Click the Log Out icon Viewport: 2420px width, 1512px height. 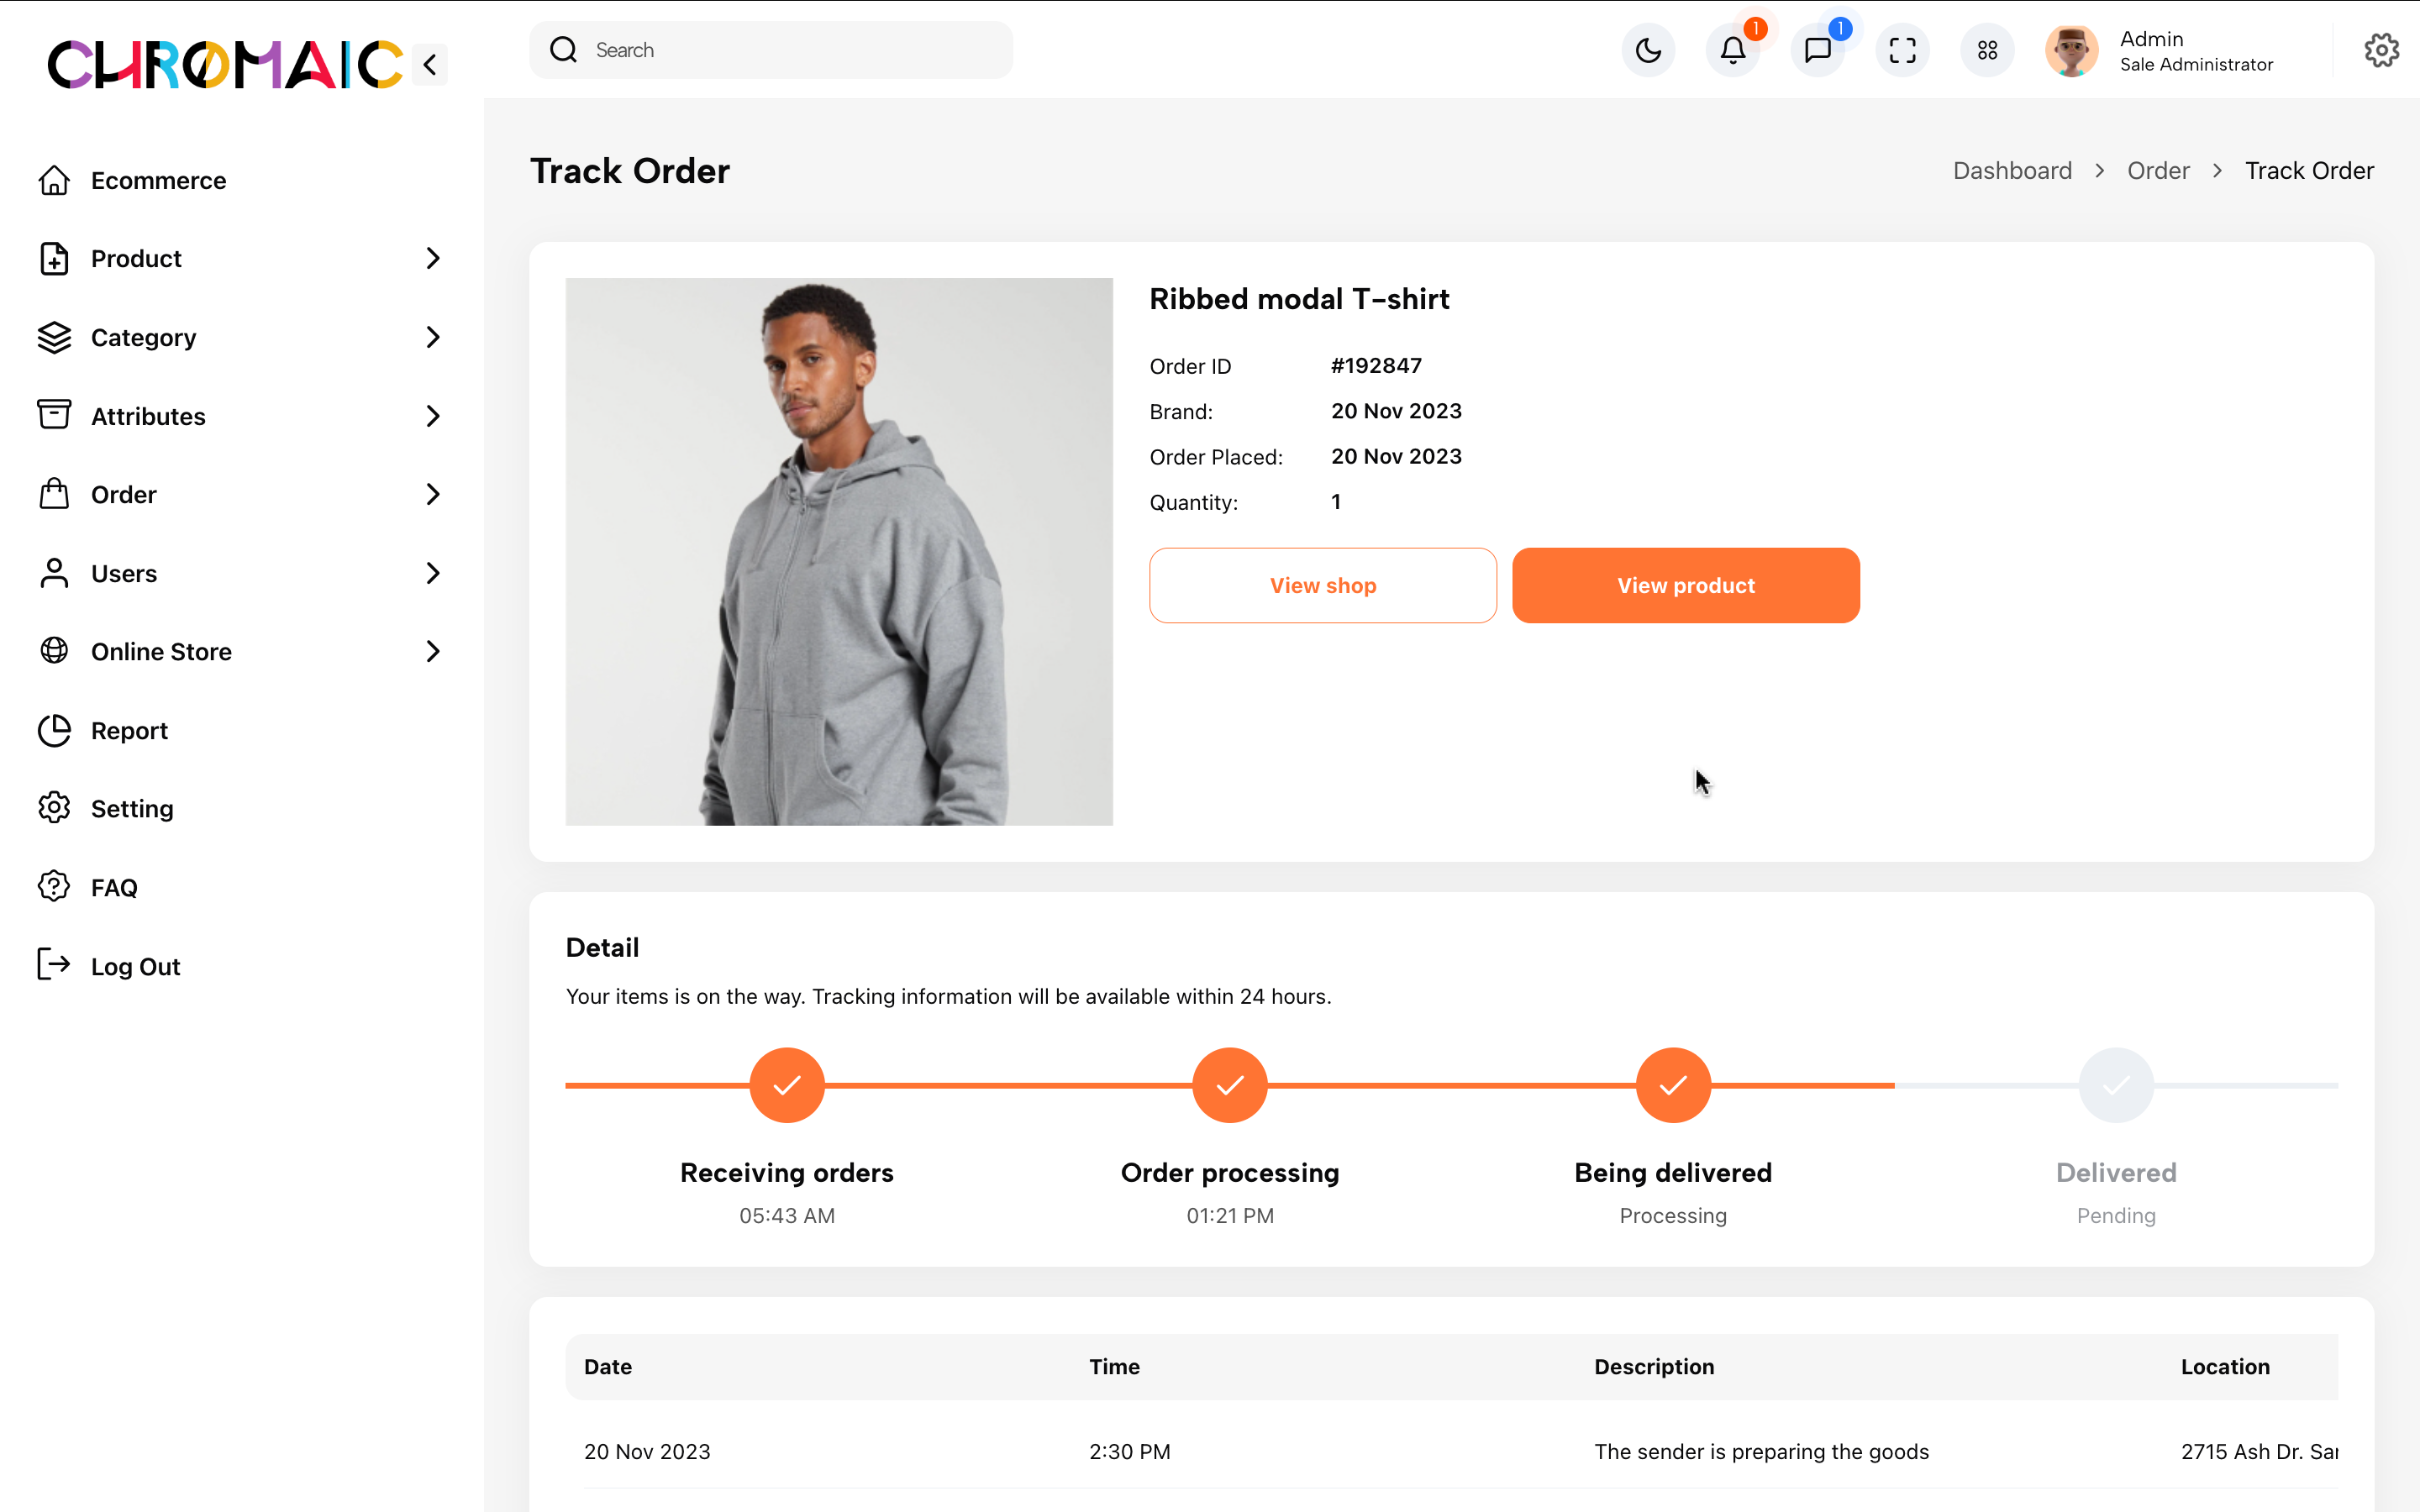coord(54,965)
